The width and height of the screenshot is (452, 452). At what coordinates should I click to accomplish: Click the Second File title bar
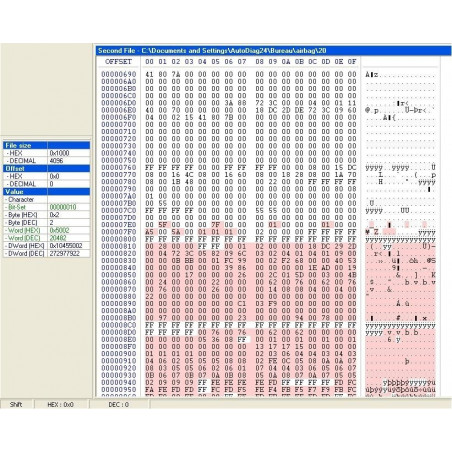pos(273,51)
